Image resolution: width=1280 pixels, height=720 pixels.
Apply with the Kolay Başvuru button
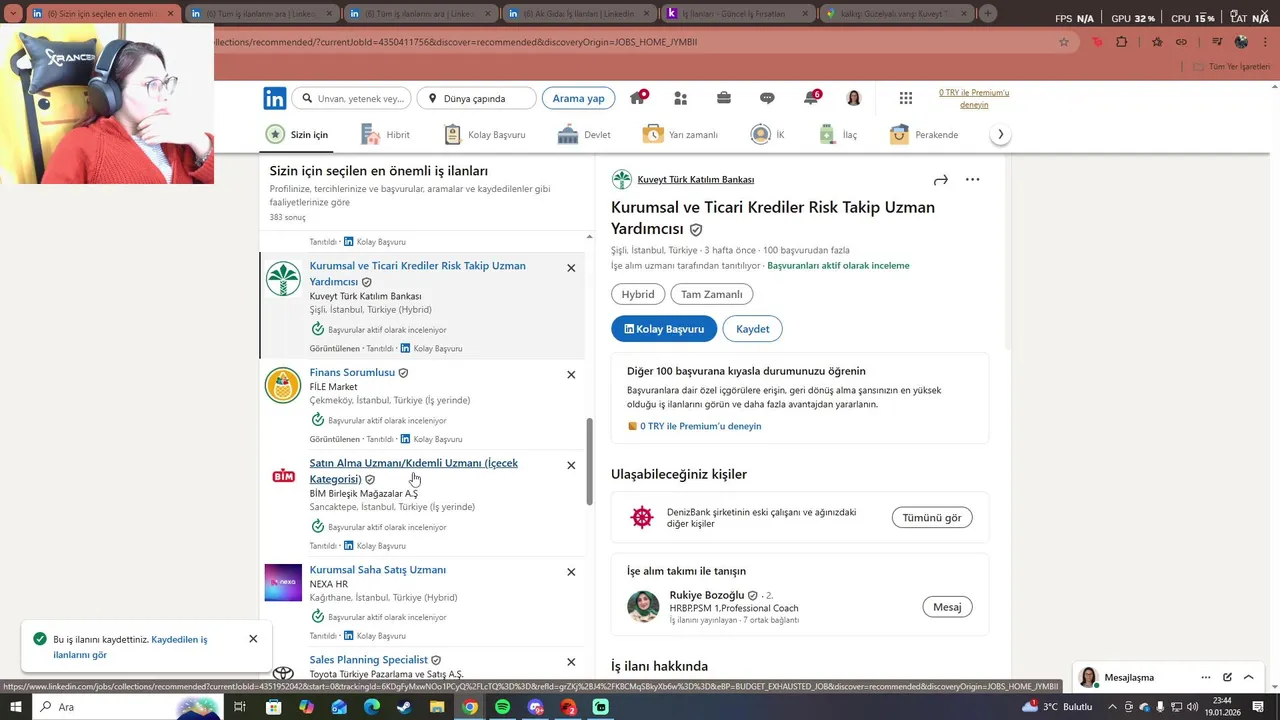coord(664,329)
